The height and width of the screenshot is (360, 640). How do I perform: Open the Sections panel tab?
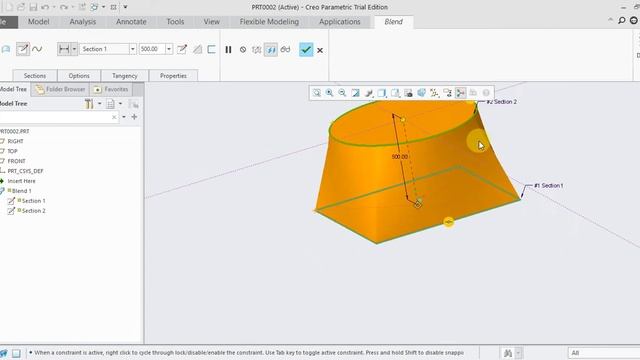click(x=35, y=76)
